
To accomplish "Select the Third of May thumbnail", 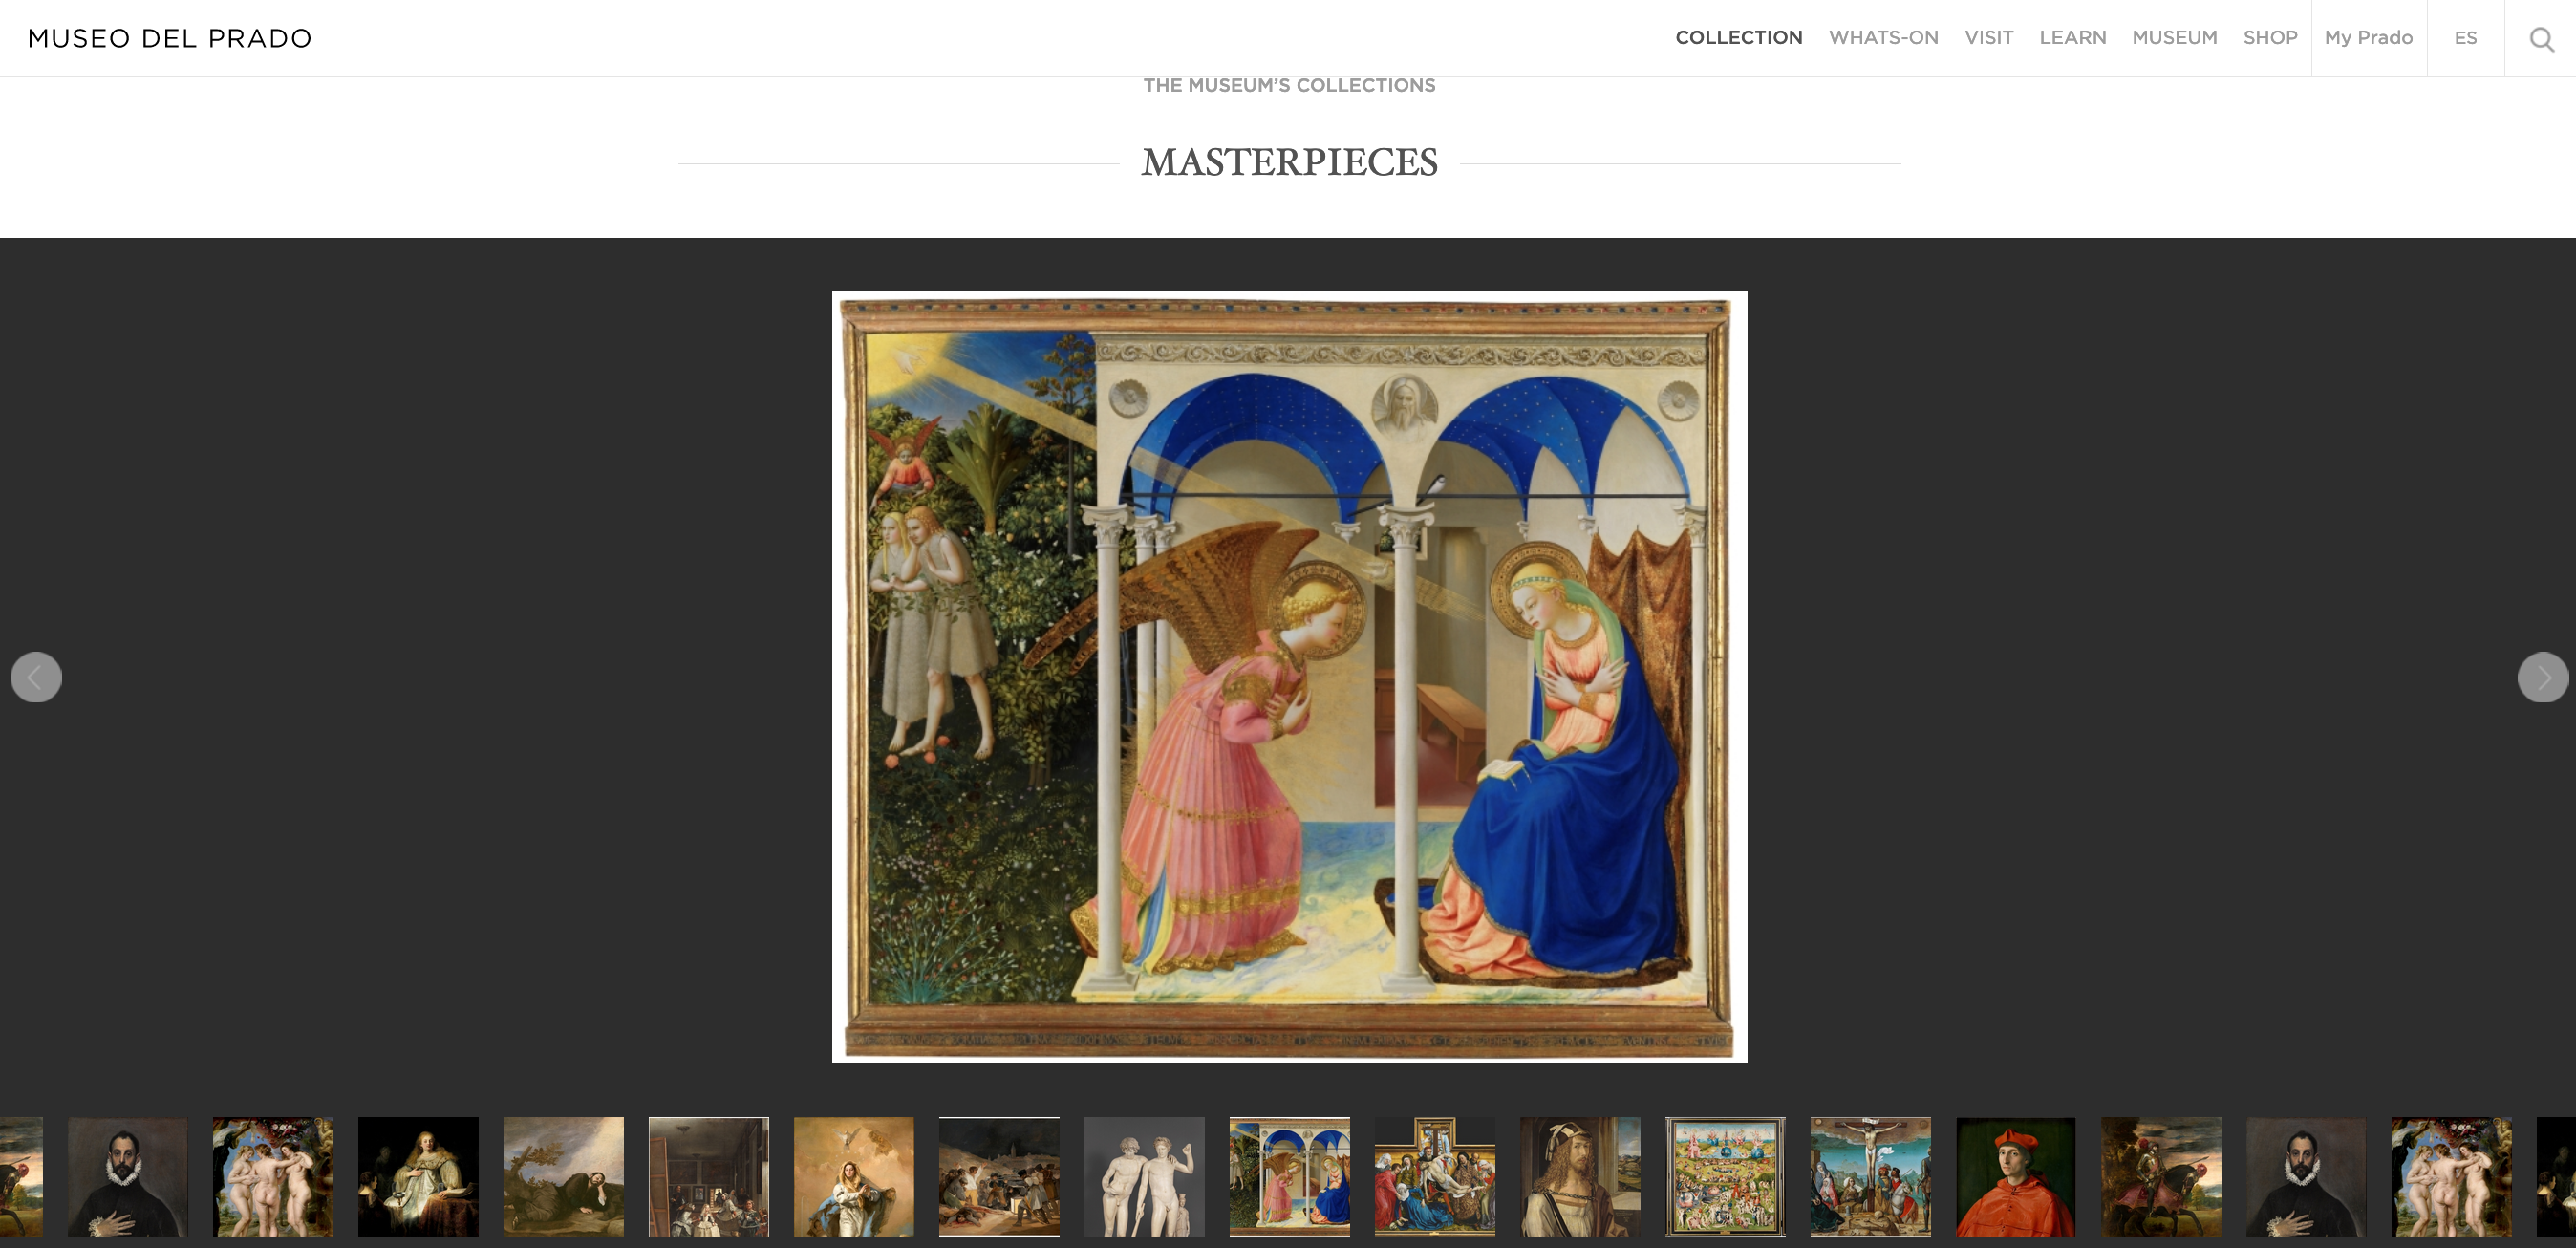I will tap(999, 1176).
